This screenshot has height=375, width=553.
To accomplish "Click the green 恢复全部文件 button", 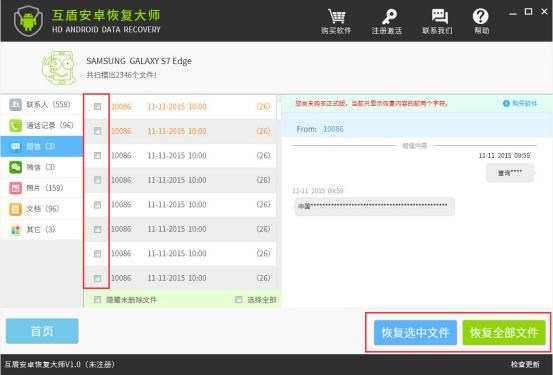I will [504, 332].
